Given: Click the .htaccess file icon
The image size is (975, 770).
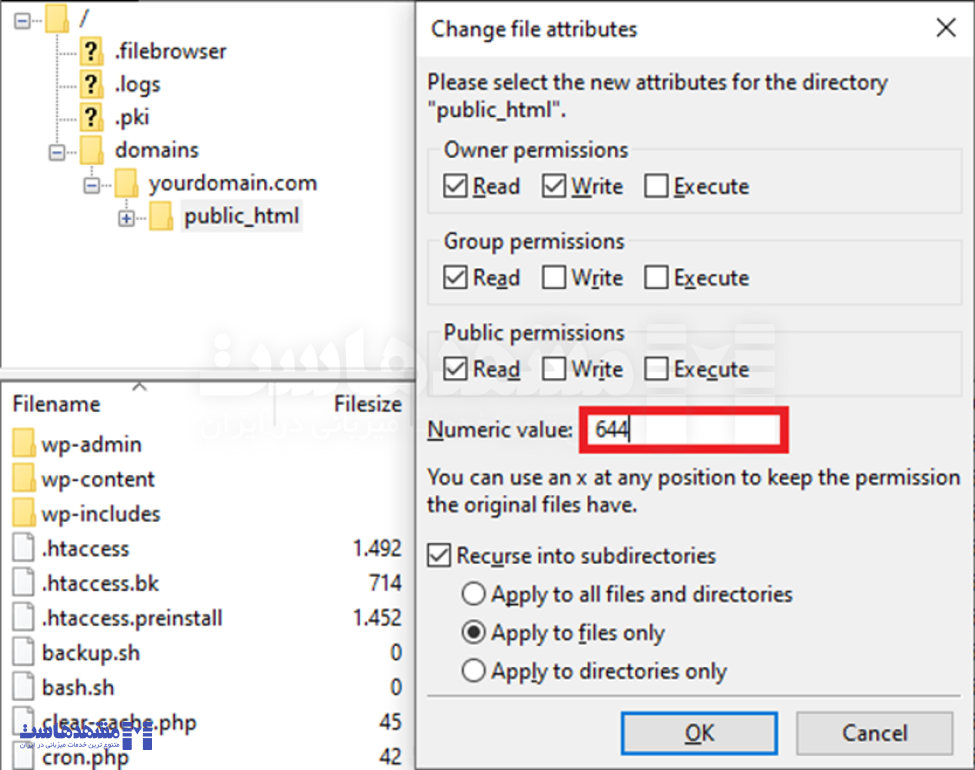Looking at the screenshot, I should 24,549.
